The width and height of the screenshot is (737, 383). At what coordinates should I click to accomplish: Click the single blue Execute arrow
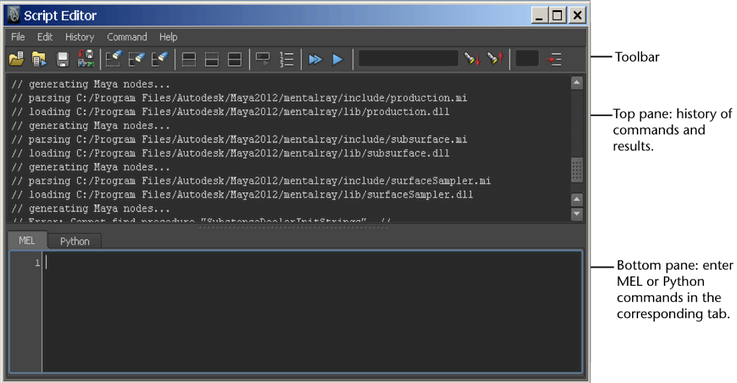click(x=337, y=60)
